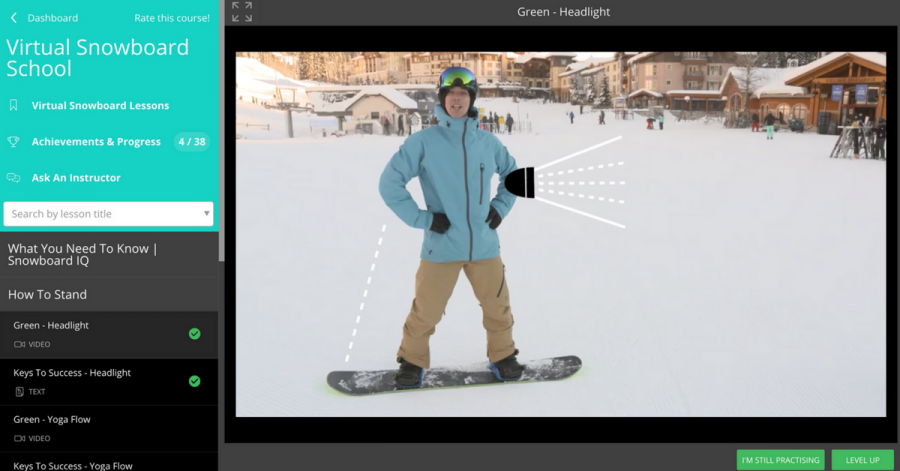Open Ask An Instructor
This screenshot has width=900, height=471.
(76, 178)
